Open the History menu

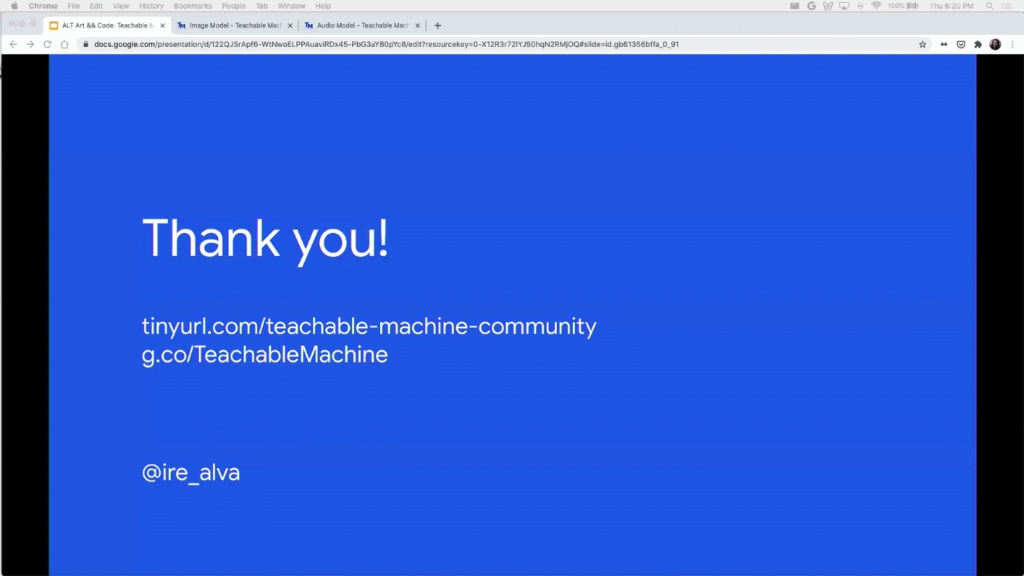click(x=151, y=6)
